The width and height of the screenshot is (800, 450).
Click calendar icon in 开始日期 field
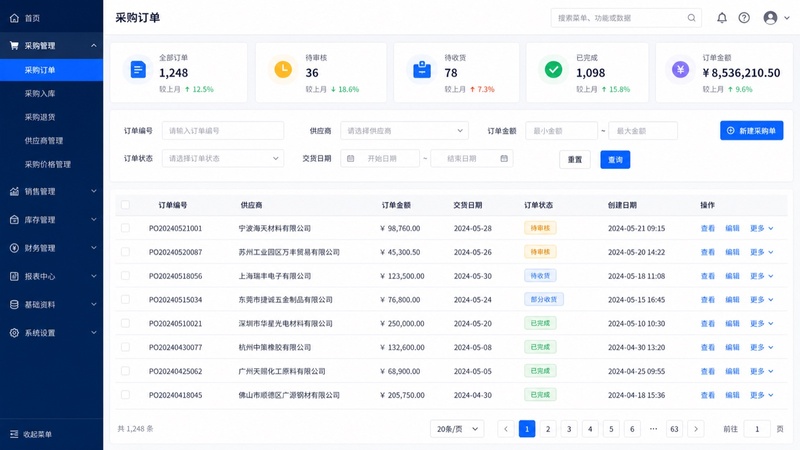[351, 159]
